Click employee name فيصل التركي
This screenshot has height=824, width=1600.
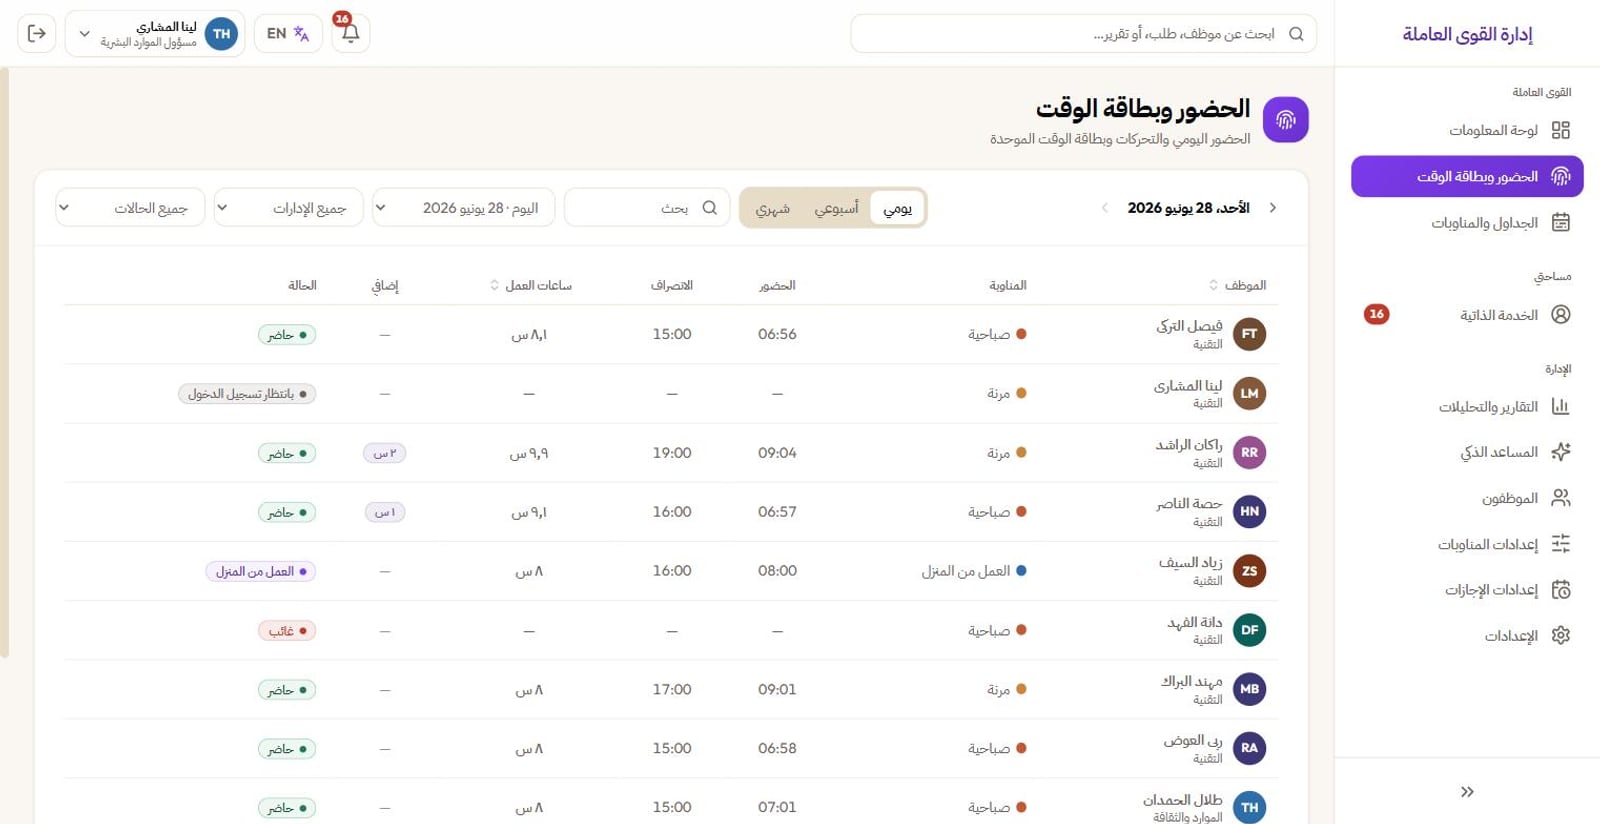[1189, 326]
